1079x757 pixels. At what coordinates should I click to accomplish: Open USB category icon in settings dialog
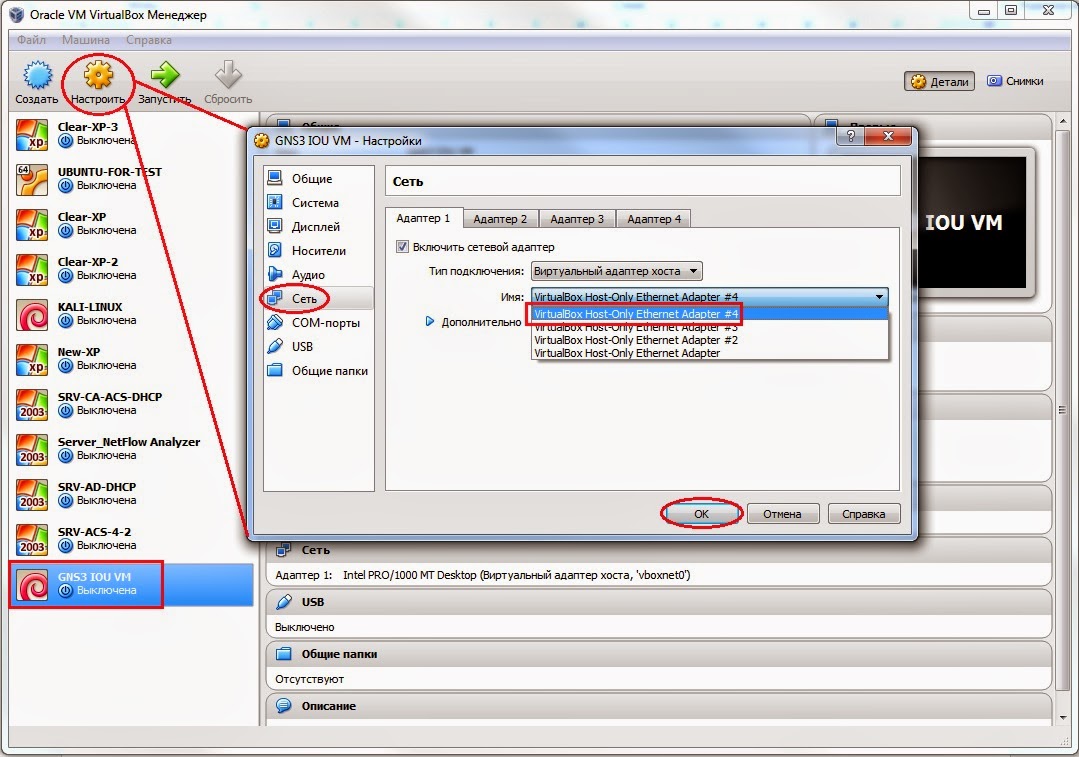click(x=275, y=346)
